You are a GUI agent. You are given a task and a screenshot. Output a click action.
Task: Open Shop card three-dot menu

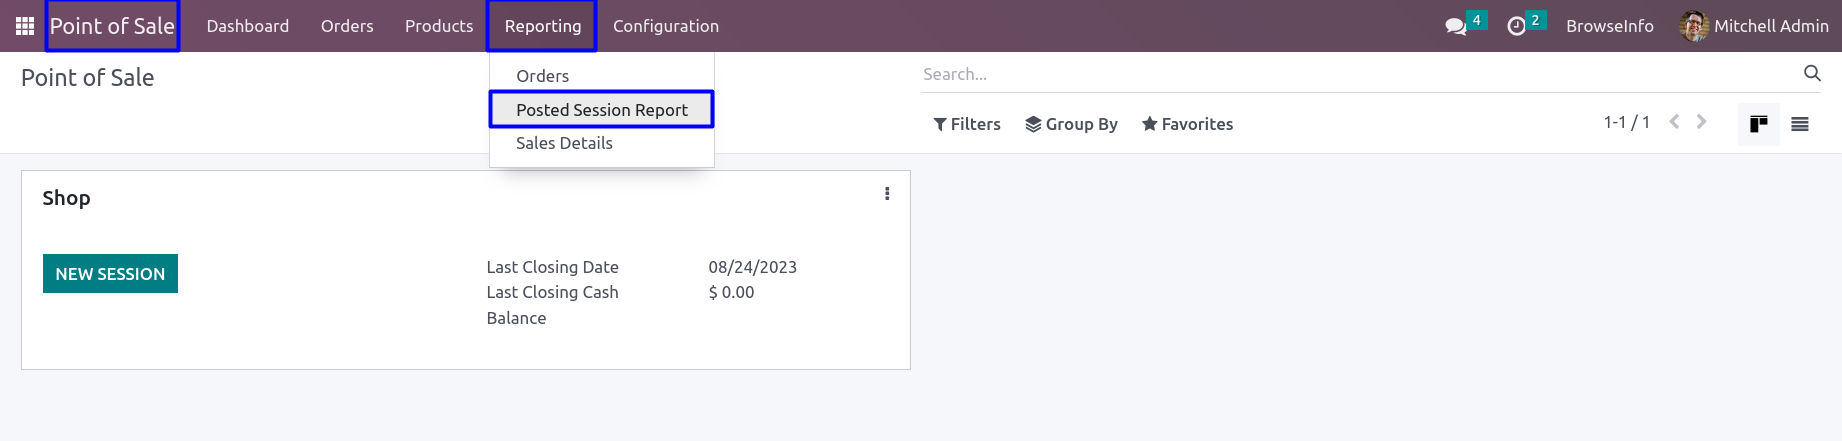coord(887,194)
